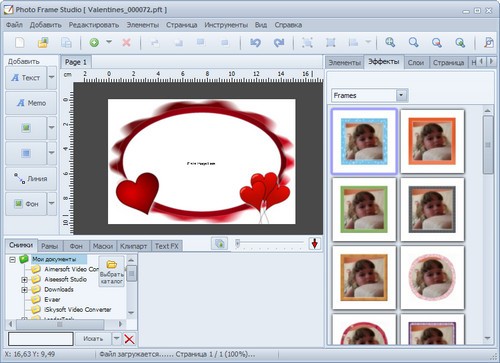Click the Open file folder toolbar icon
Image resolution: width=500 pixels, height=363 pixels.
point(43,43)
